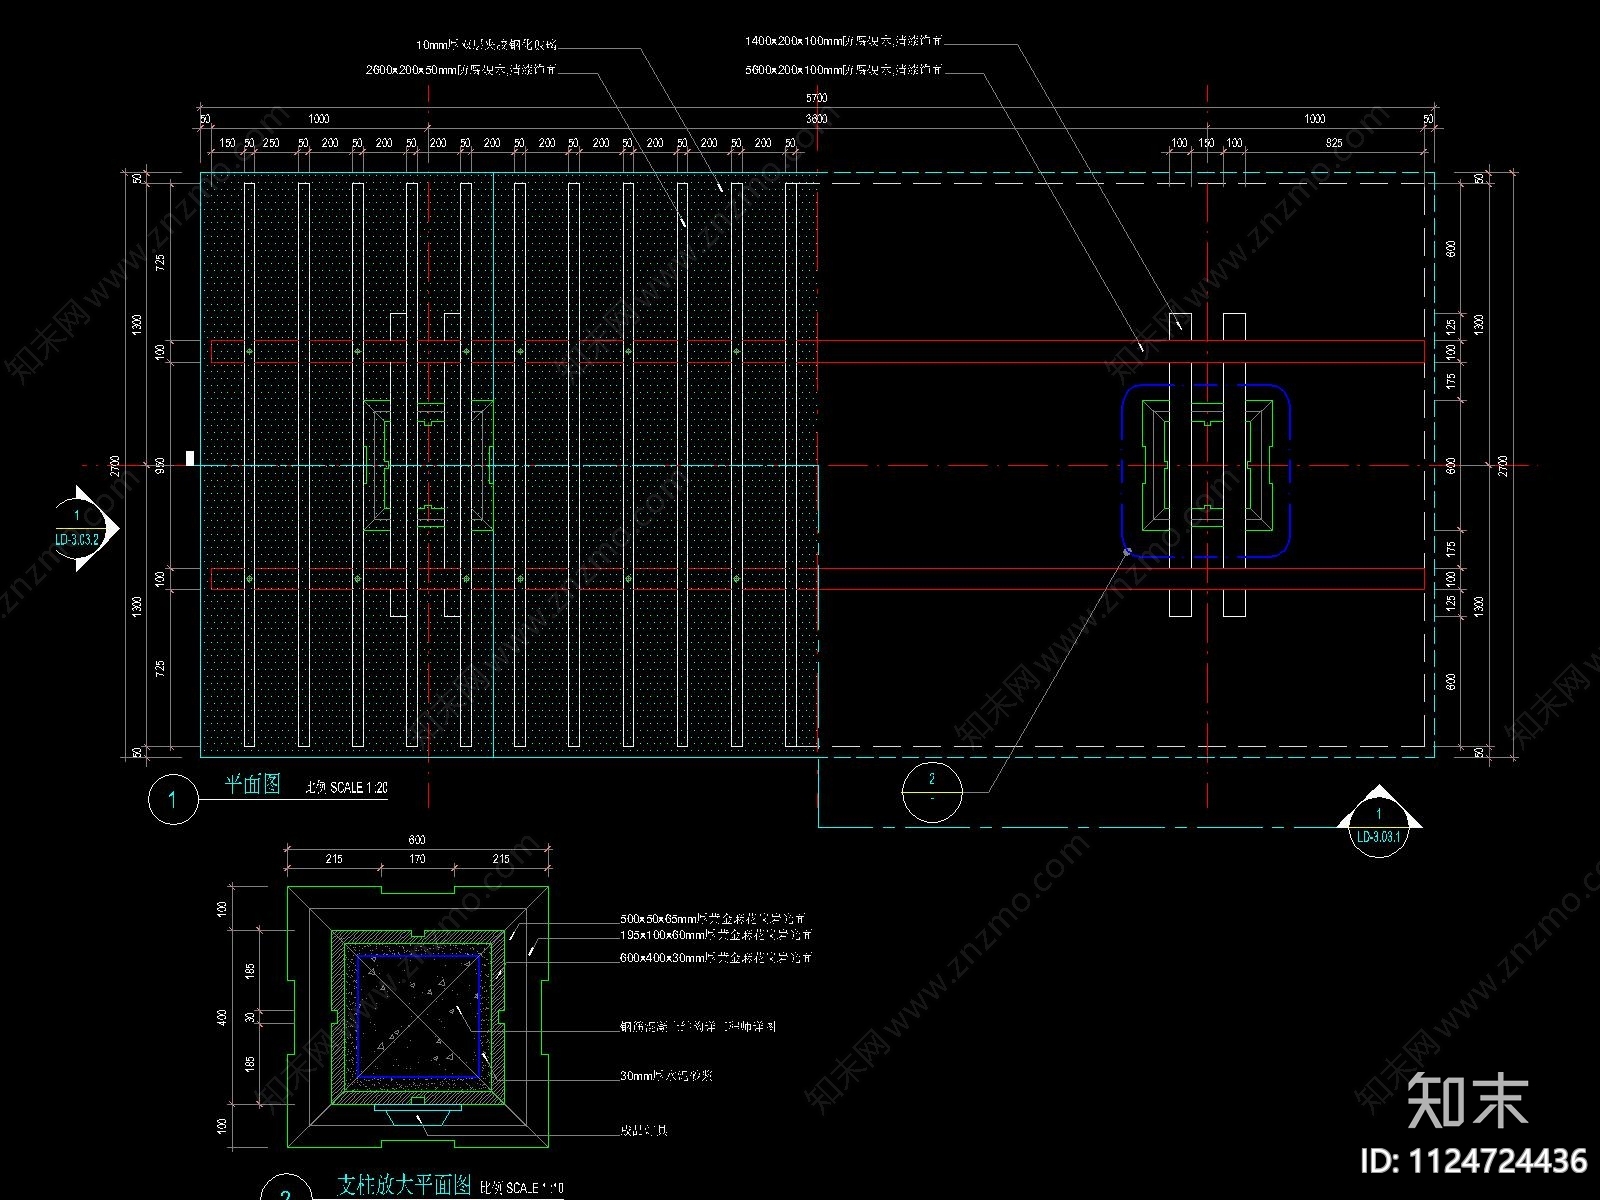The height and width of the screenshot is (1200, 1600).
Task: Select the drawing number circle 1 beside 平面图
Action: tap(173, 800)
